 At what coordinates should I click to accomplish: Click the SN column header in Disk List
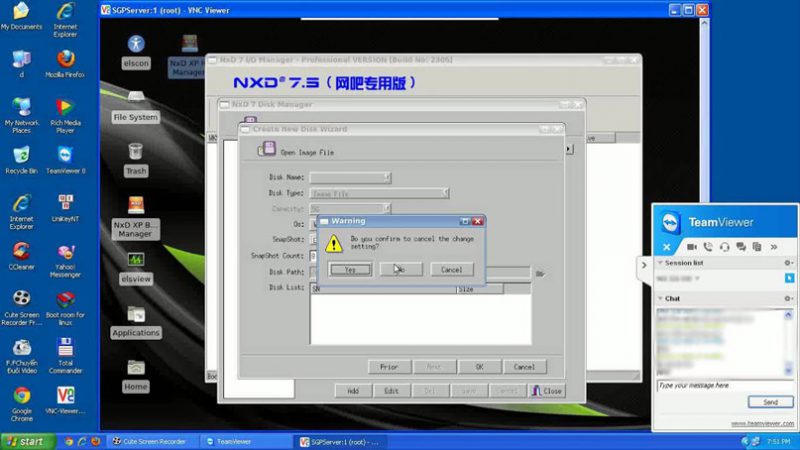click(383, 289)
